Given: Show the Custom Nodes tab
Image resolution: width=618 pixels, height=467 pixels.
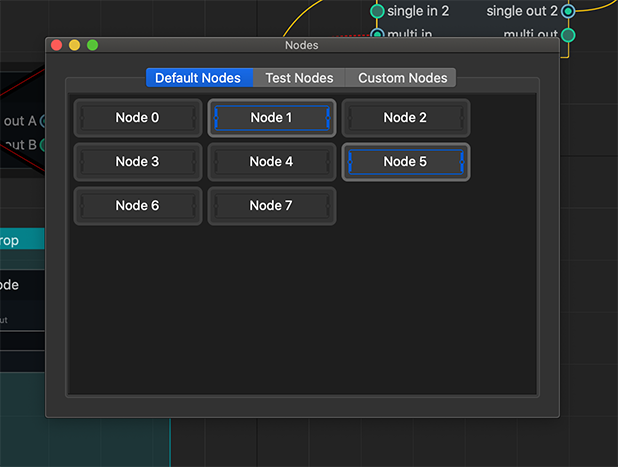Looking at the screenshot, I should point(401,78).
